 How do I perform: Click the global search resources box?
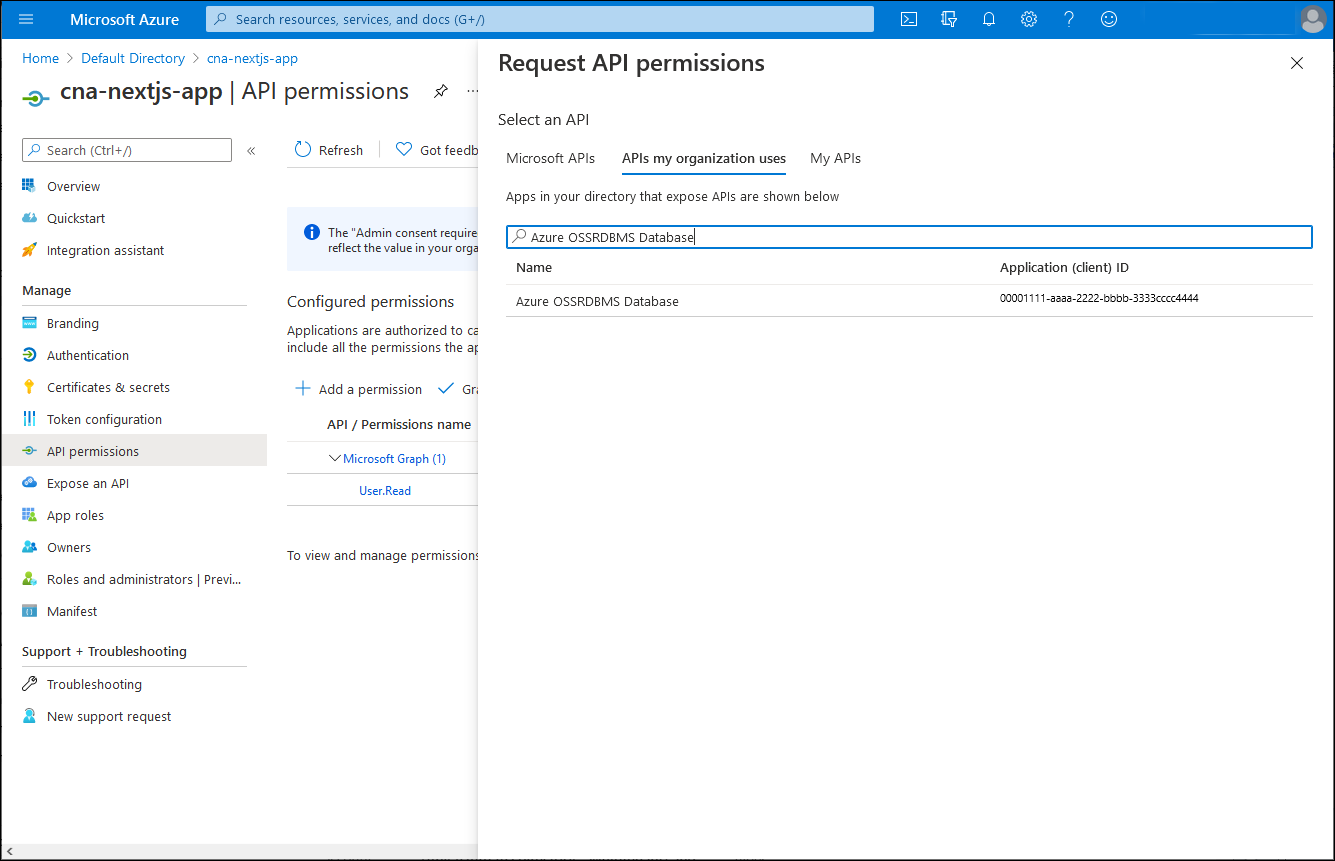(540, 19)
